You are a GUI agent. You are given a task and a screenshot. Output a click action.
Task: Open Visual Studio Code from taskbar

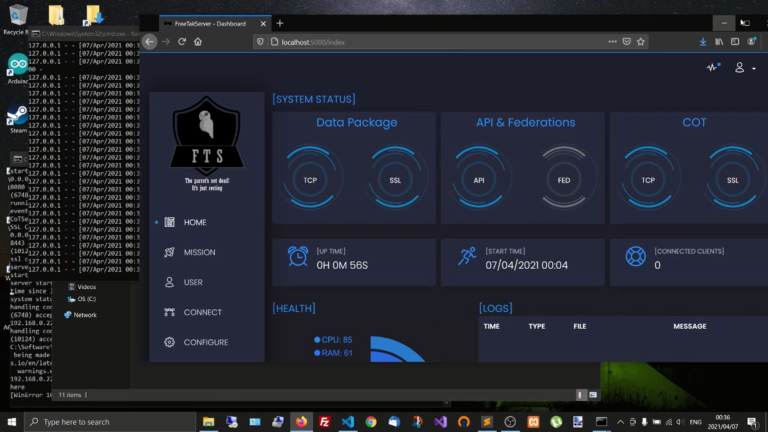click(x=348, y=422)
